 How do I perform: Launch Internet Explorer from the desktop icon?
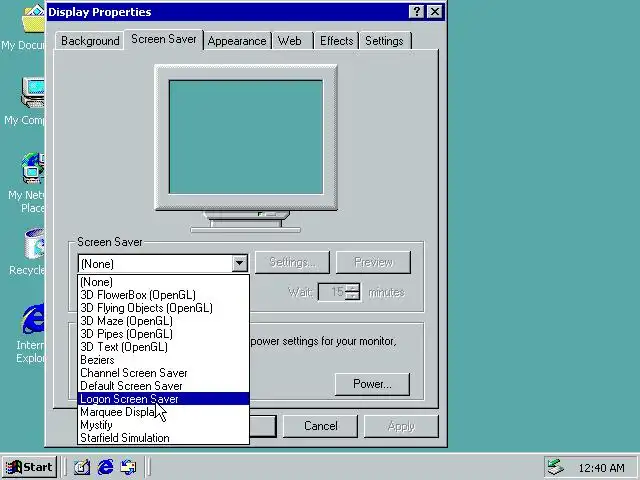(x=33, y=319)
